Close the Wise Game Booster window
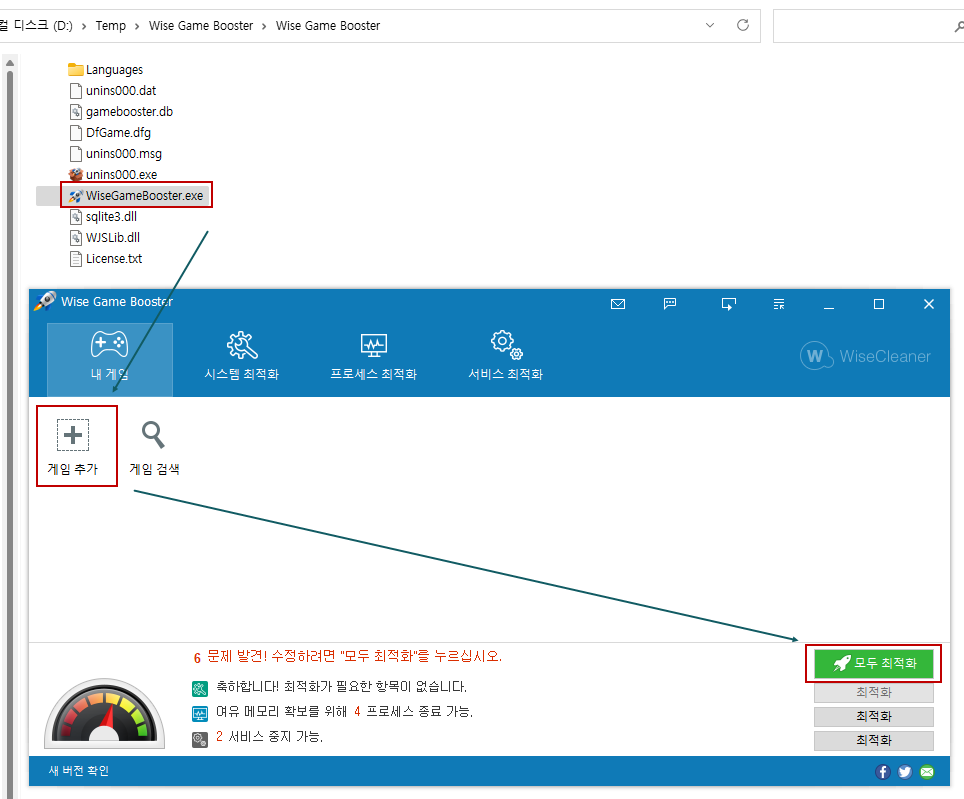 pyautogui.click(x=928, y=304)
